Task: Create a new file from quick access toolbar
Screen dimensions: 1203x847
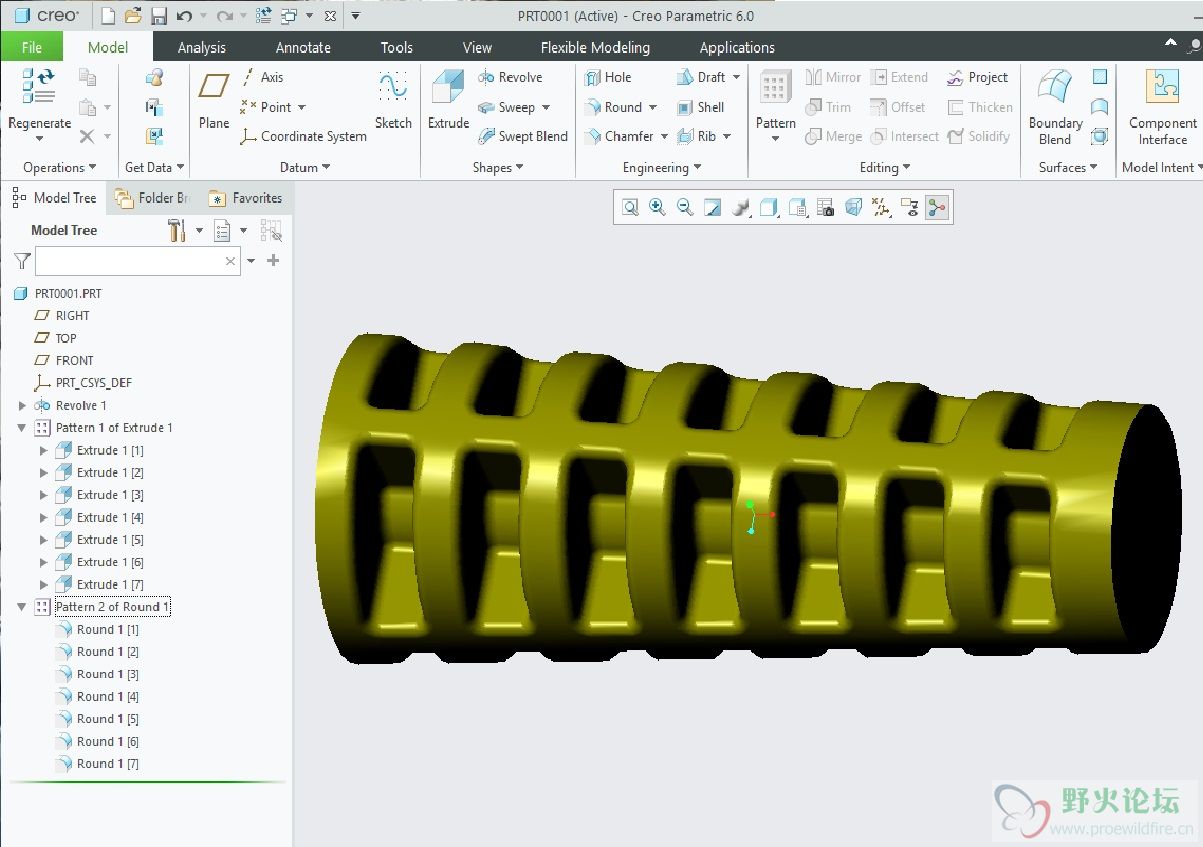Action: (x=108, y=16)
